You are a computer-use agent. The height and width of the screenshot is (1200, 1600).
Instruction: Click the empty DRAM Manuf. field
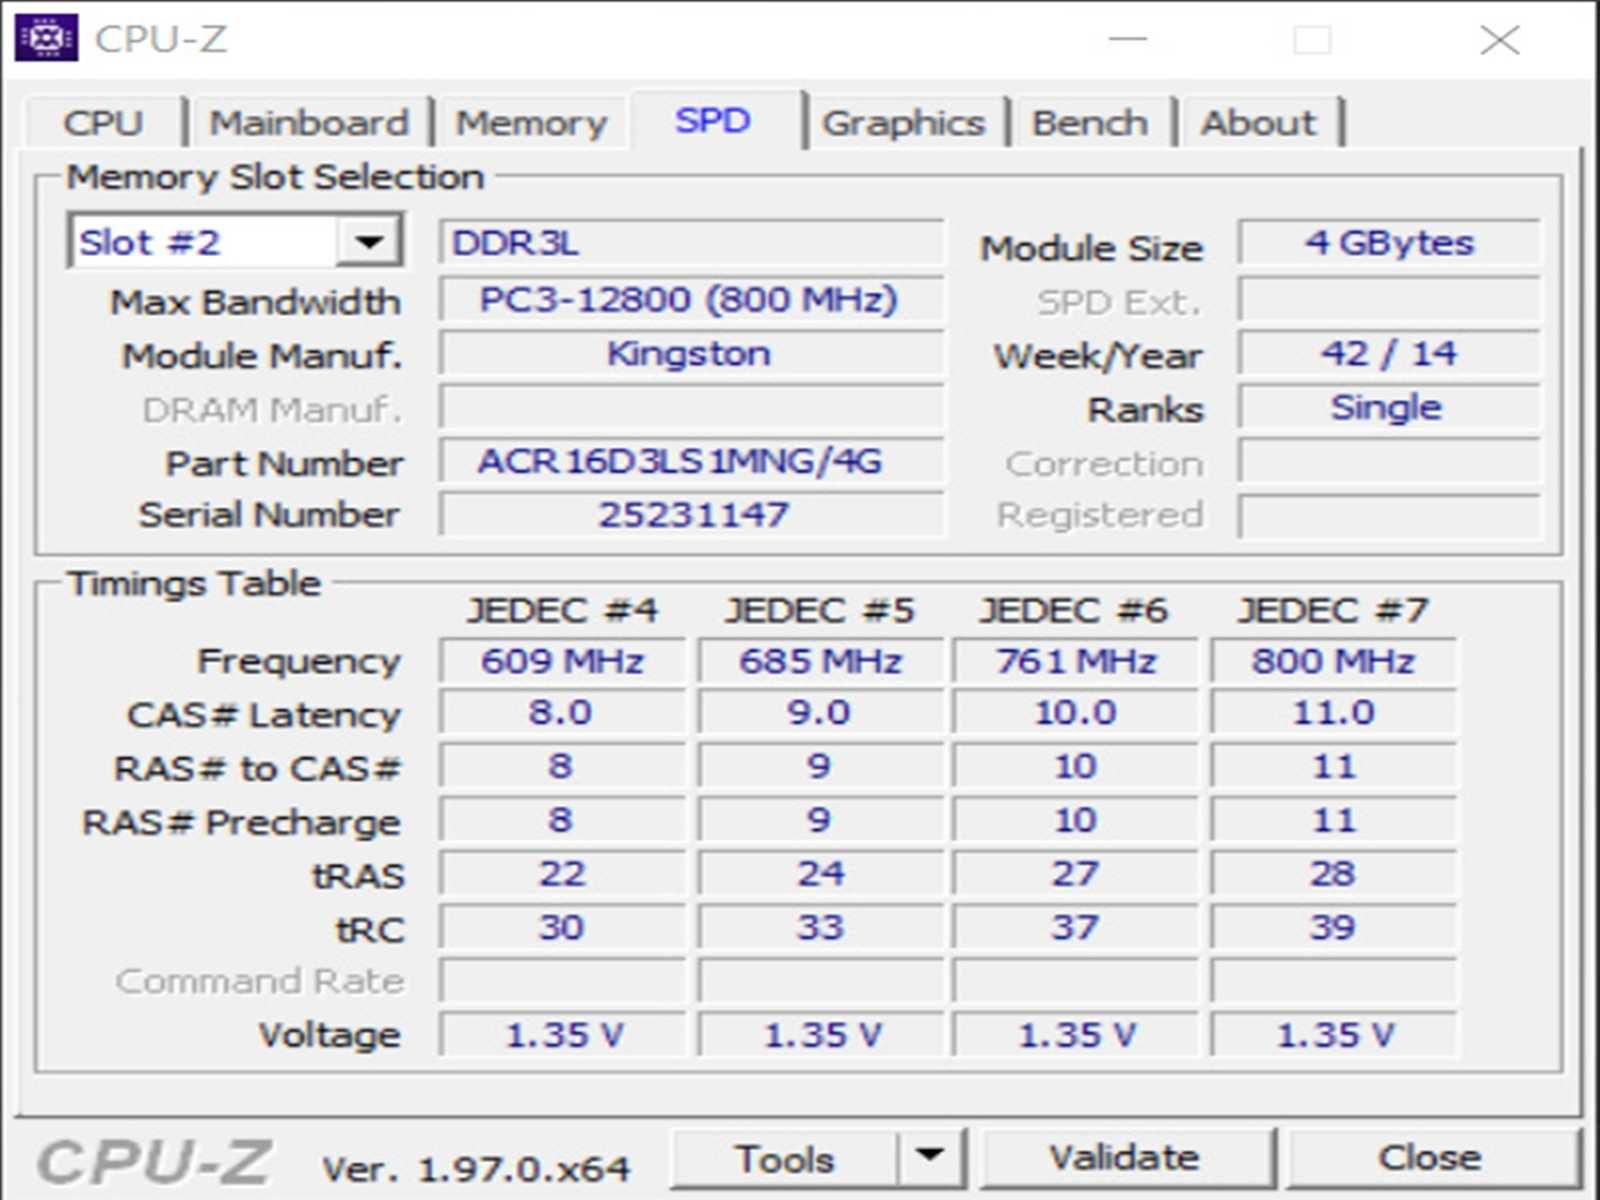[x=691, y=407]
